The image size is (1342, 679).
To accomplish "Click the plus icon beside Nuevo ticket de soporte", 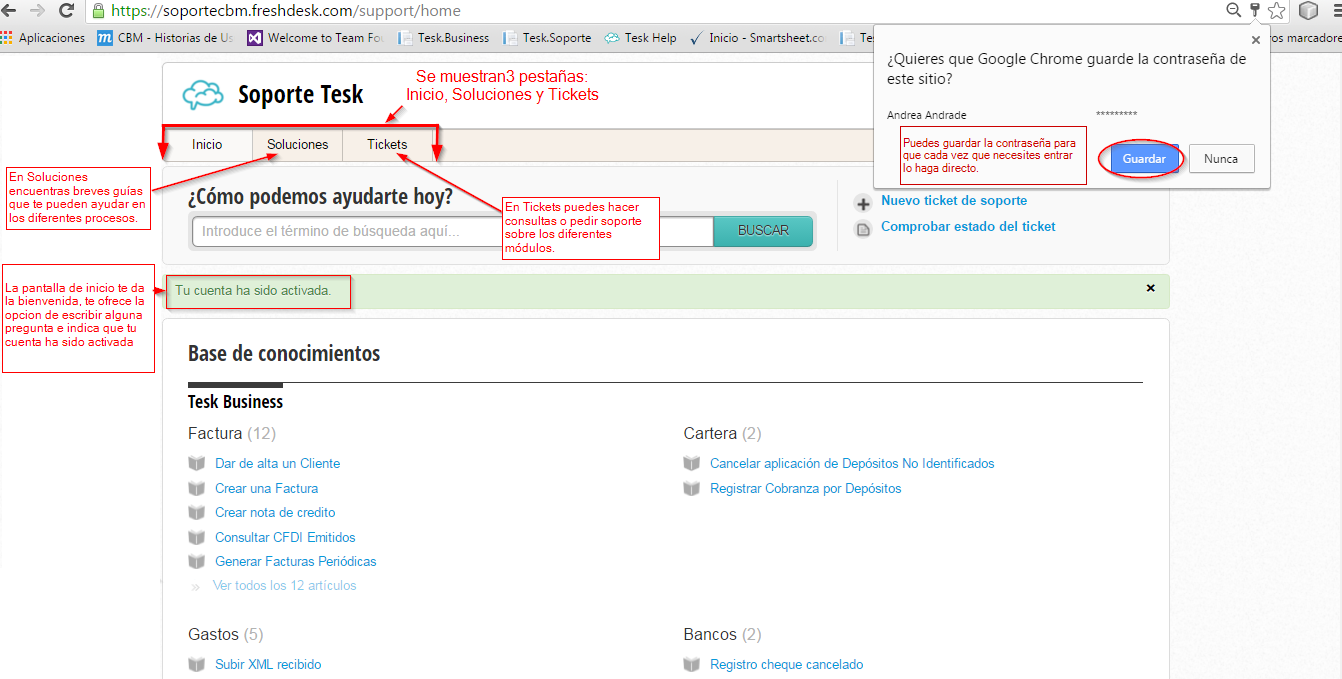I will pos(863,203).
